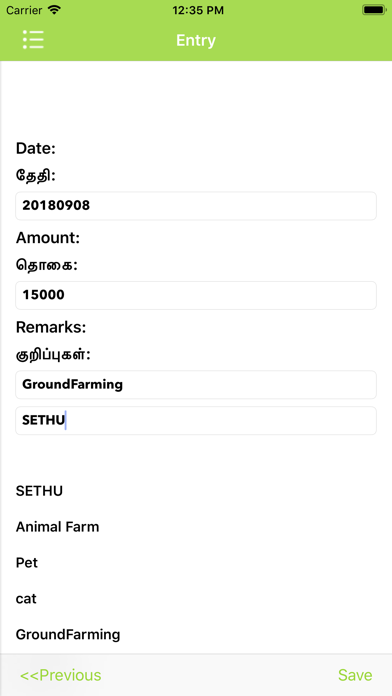Viewport: 392px width, 696px height.
Task: Open the list menu icon
Action: point(33,40)
